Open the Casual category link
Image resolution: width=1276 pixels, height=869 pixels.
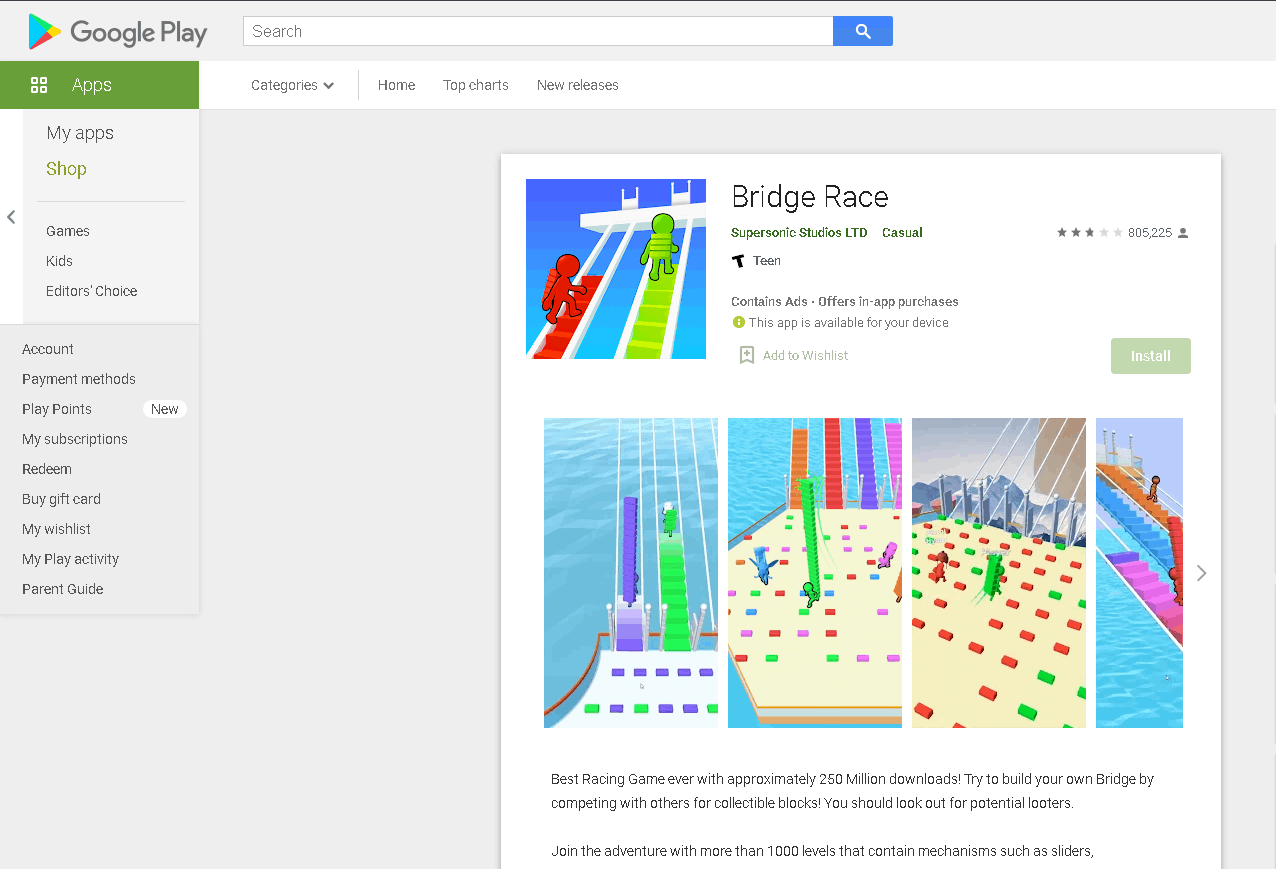(x=902, y=233)
